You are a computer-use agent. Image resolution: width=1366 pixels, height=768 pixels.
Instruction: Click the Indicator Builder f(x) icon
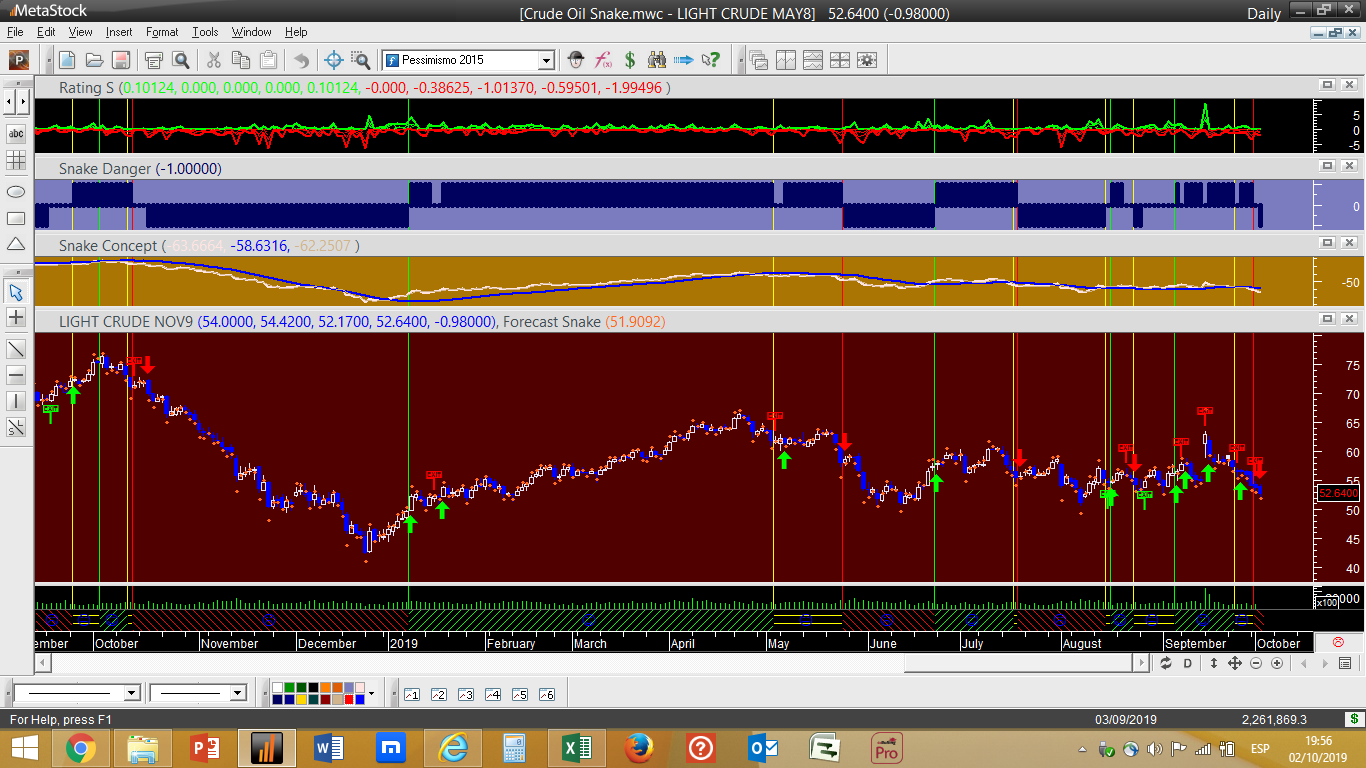(x=603, y=60)
